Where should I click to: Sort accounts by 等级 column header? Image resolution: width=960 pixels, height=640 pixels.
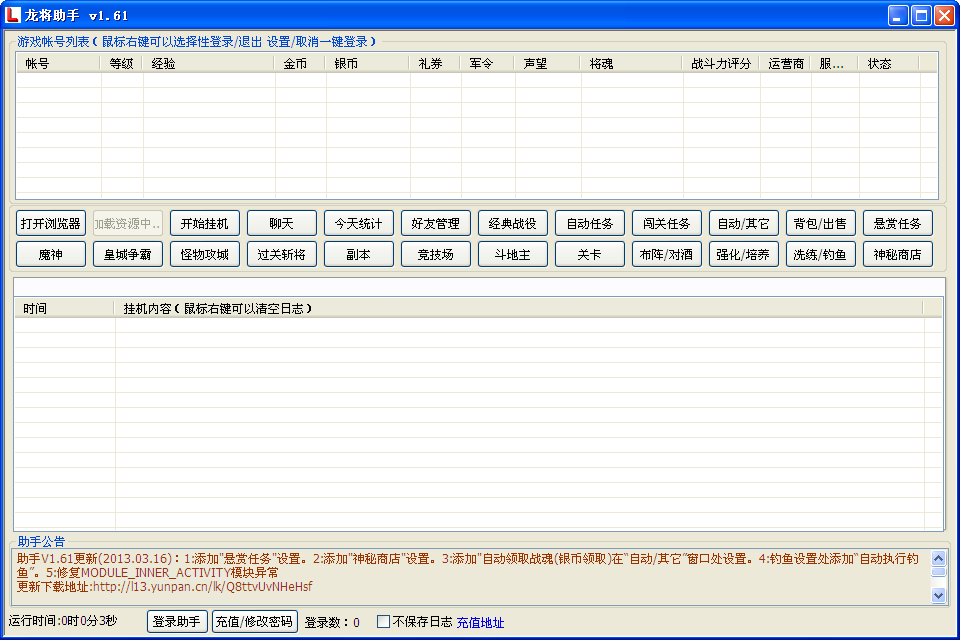point(121,63)
